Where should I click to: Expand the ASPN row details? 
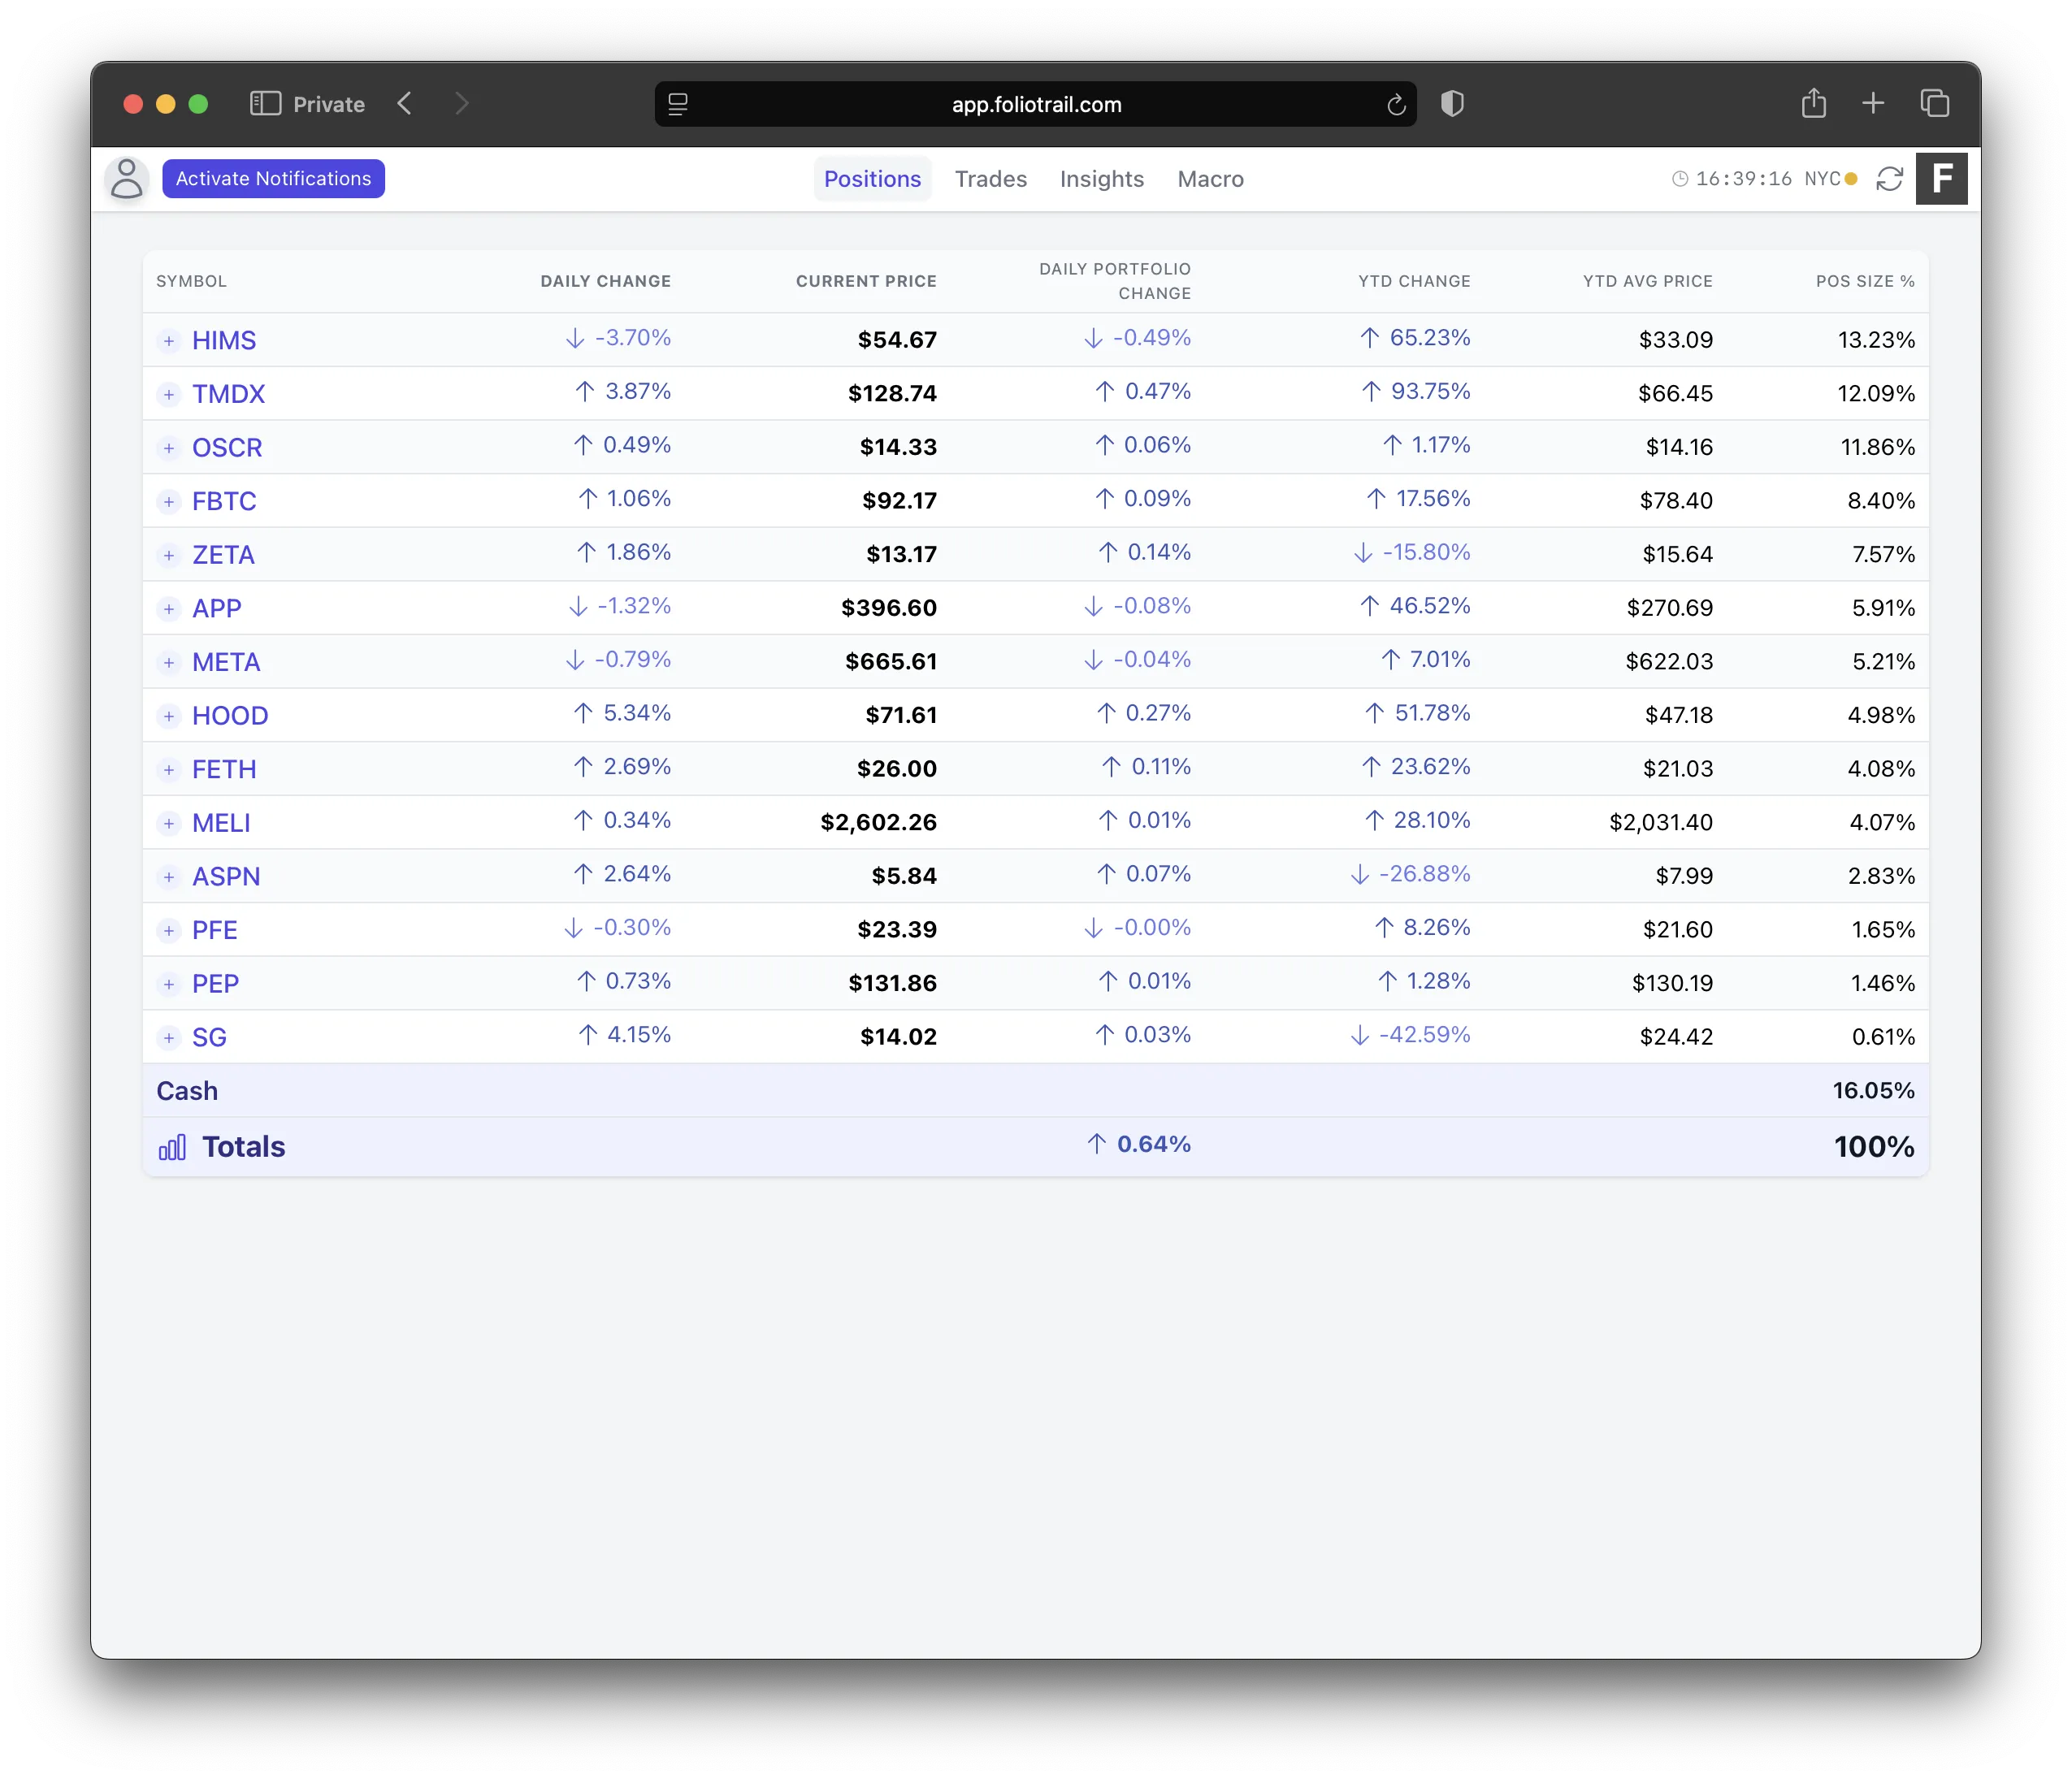pyautogui.click(x=169, y=877)
